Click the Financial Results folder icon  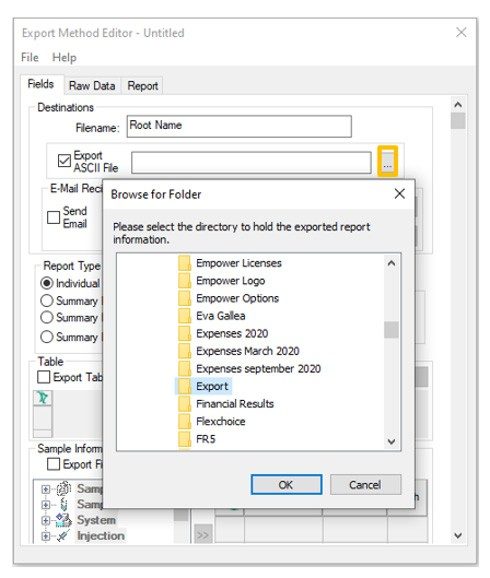[x=184, y=404]
